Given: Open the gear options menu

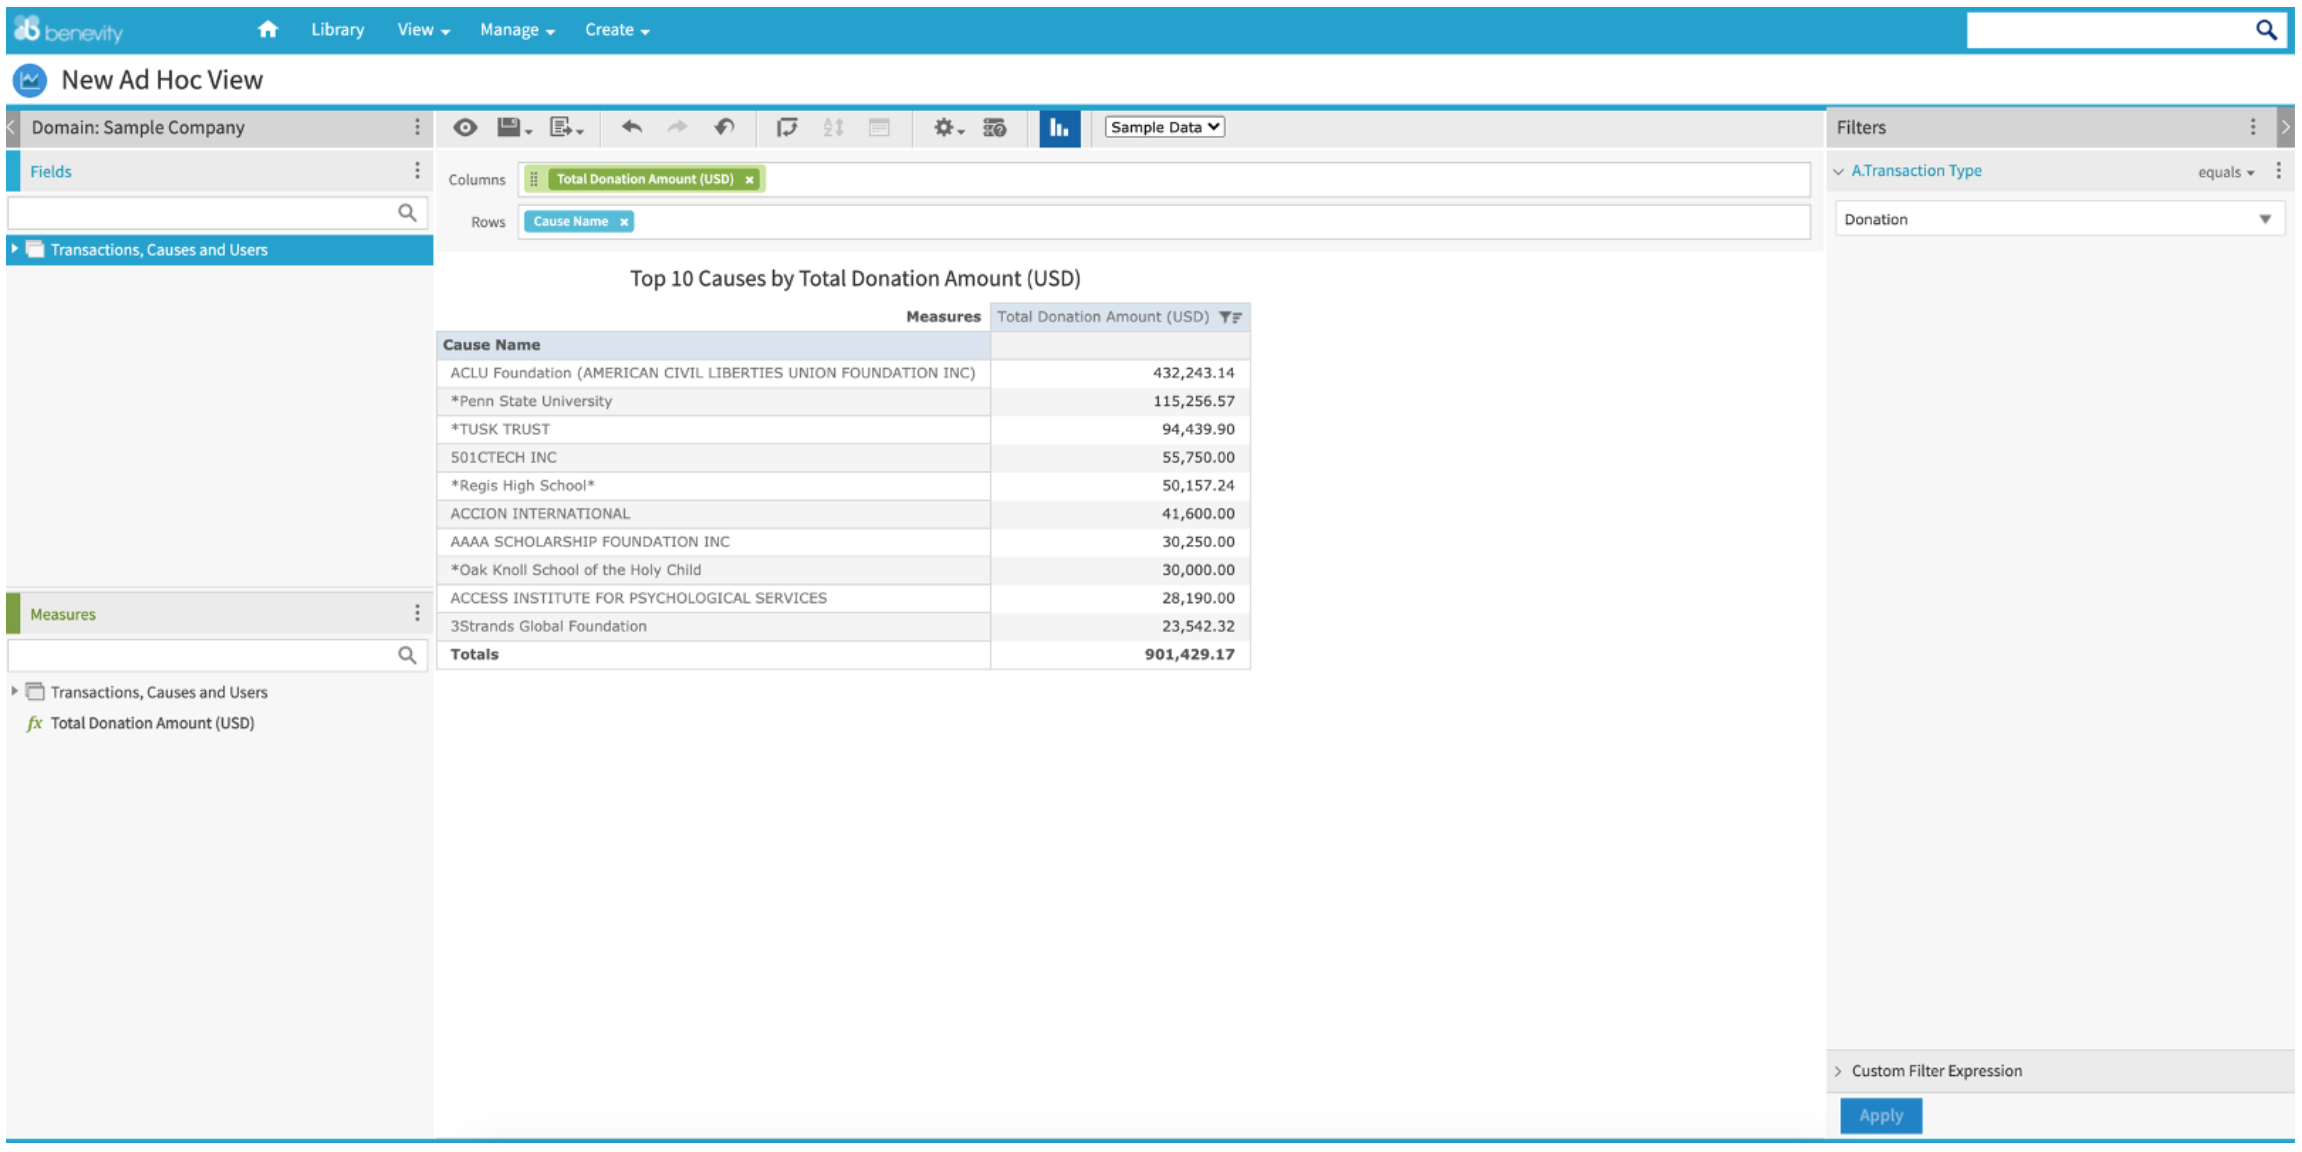Looking at the screenshot, I should [x=947, y=127].
